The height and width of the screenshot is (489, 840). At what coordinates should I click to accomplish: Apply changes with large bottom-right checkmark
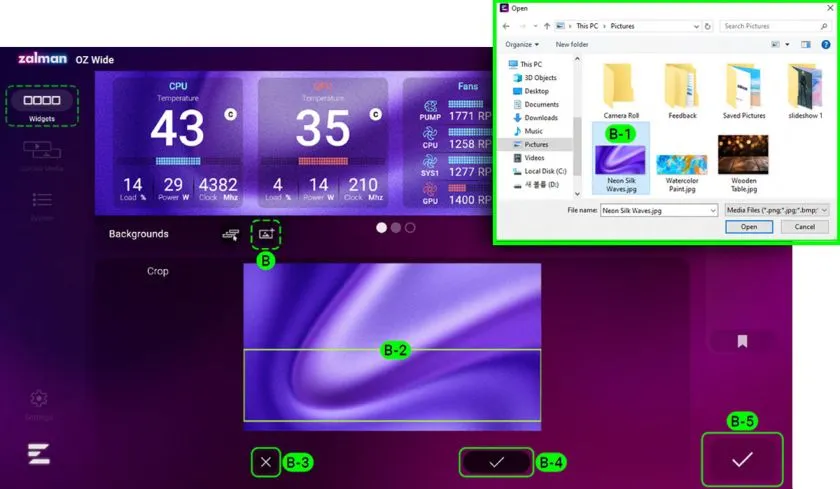coord(742,459)
